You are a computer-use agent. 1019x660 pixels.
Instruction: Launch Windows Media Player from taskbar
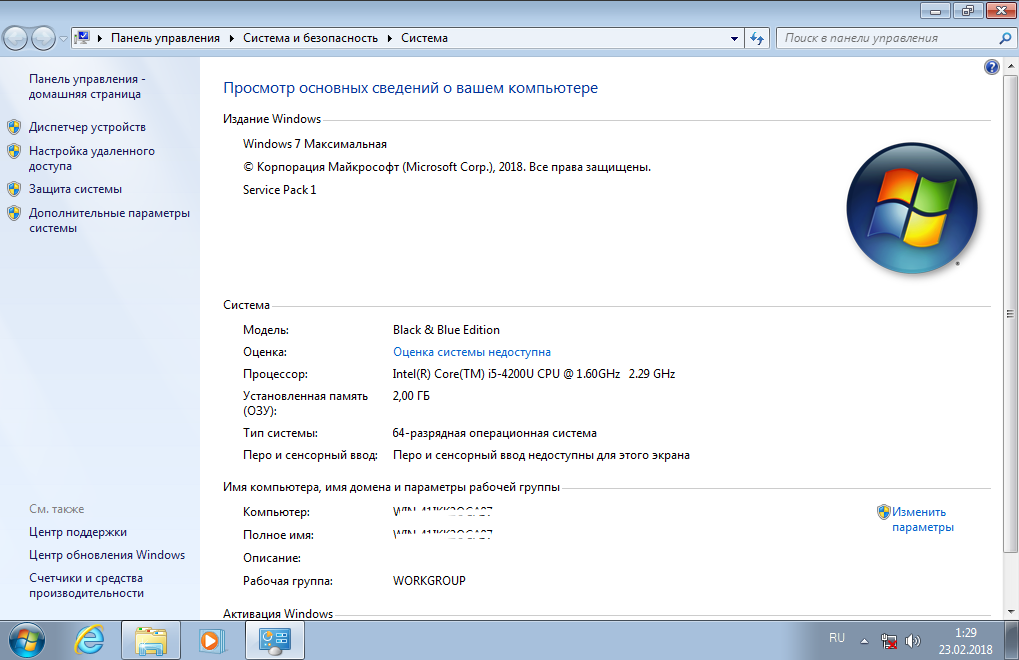point(212,641)
